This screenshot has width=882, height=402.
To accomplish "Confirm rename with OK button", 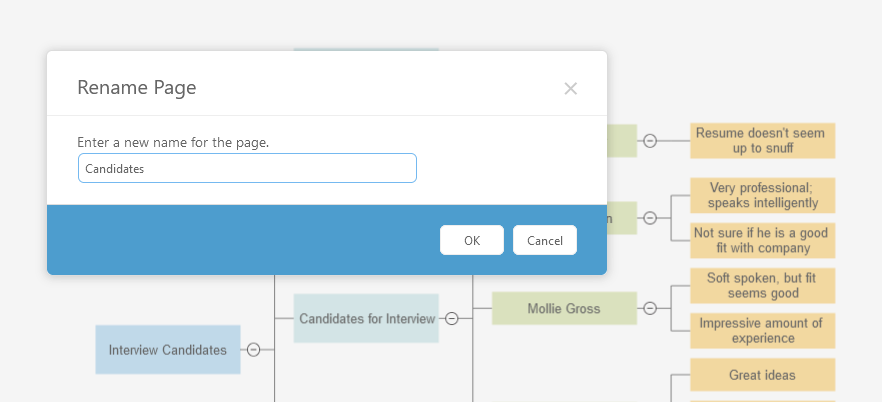I will point(472,240).
